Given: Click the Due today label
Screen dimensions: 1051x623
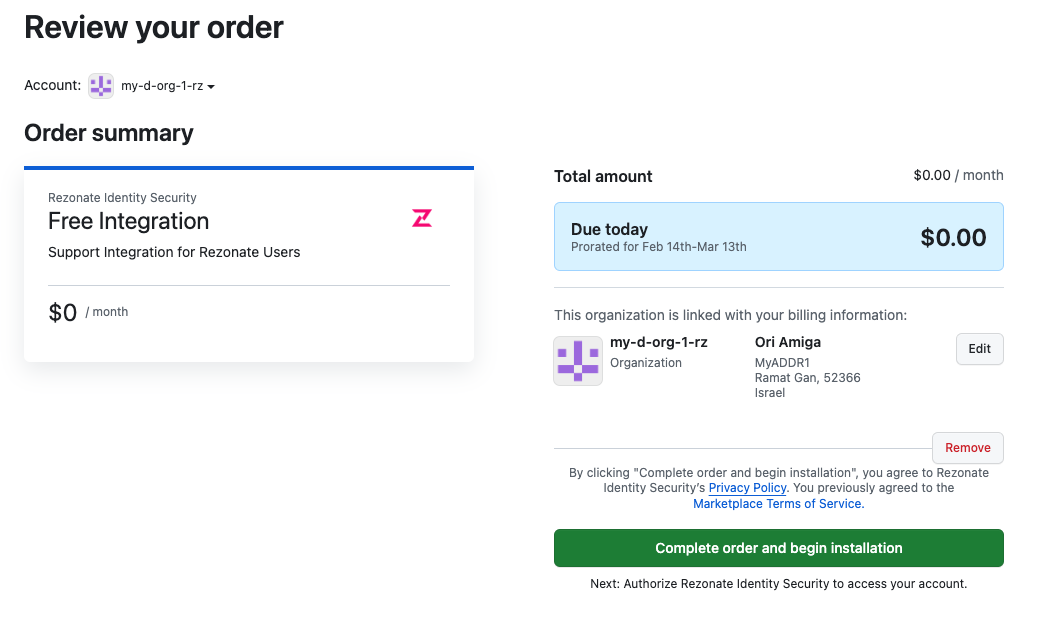Looking at the screenshot, I should point(609,229).
